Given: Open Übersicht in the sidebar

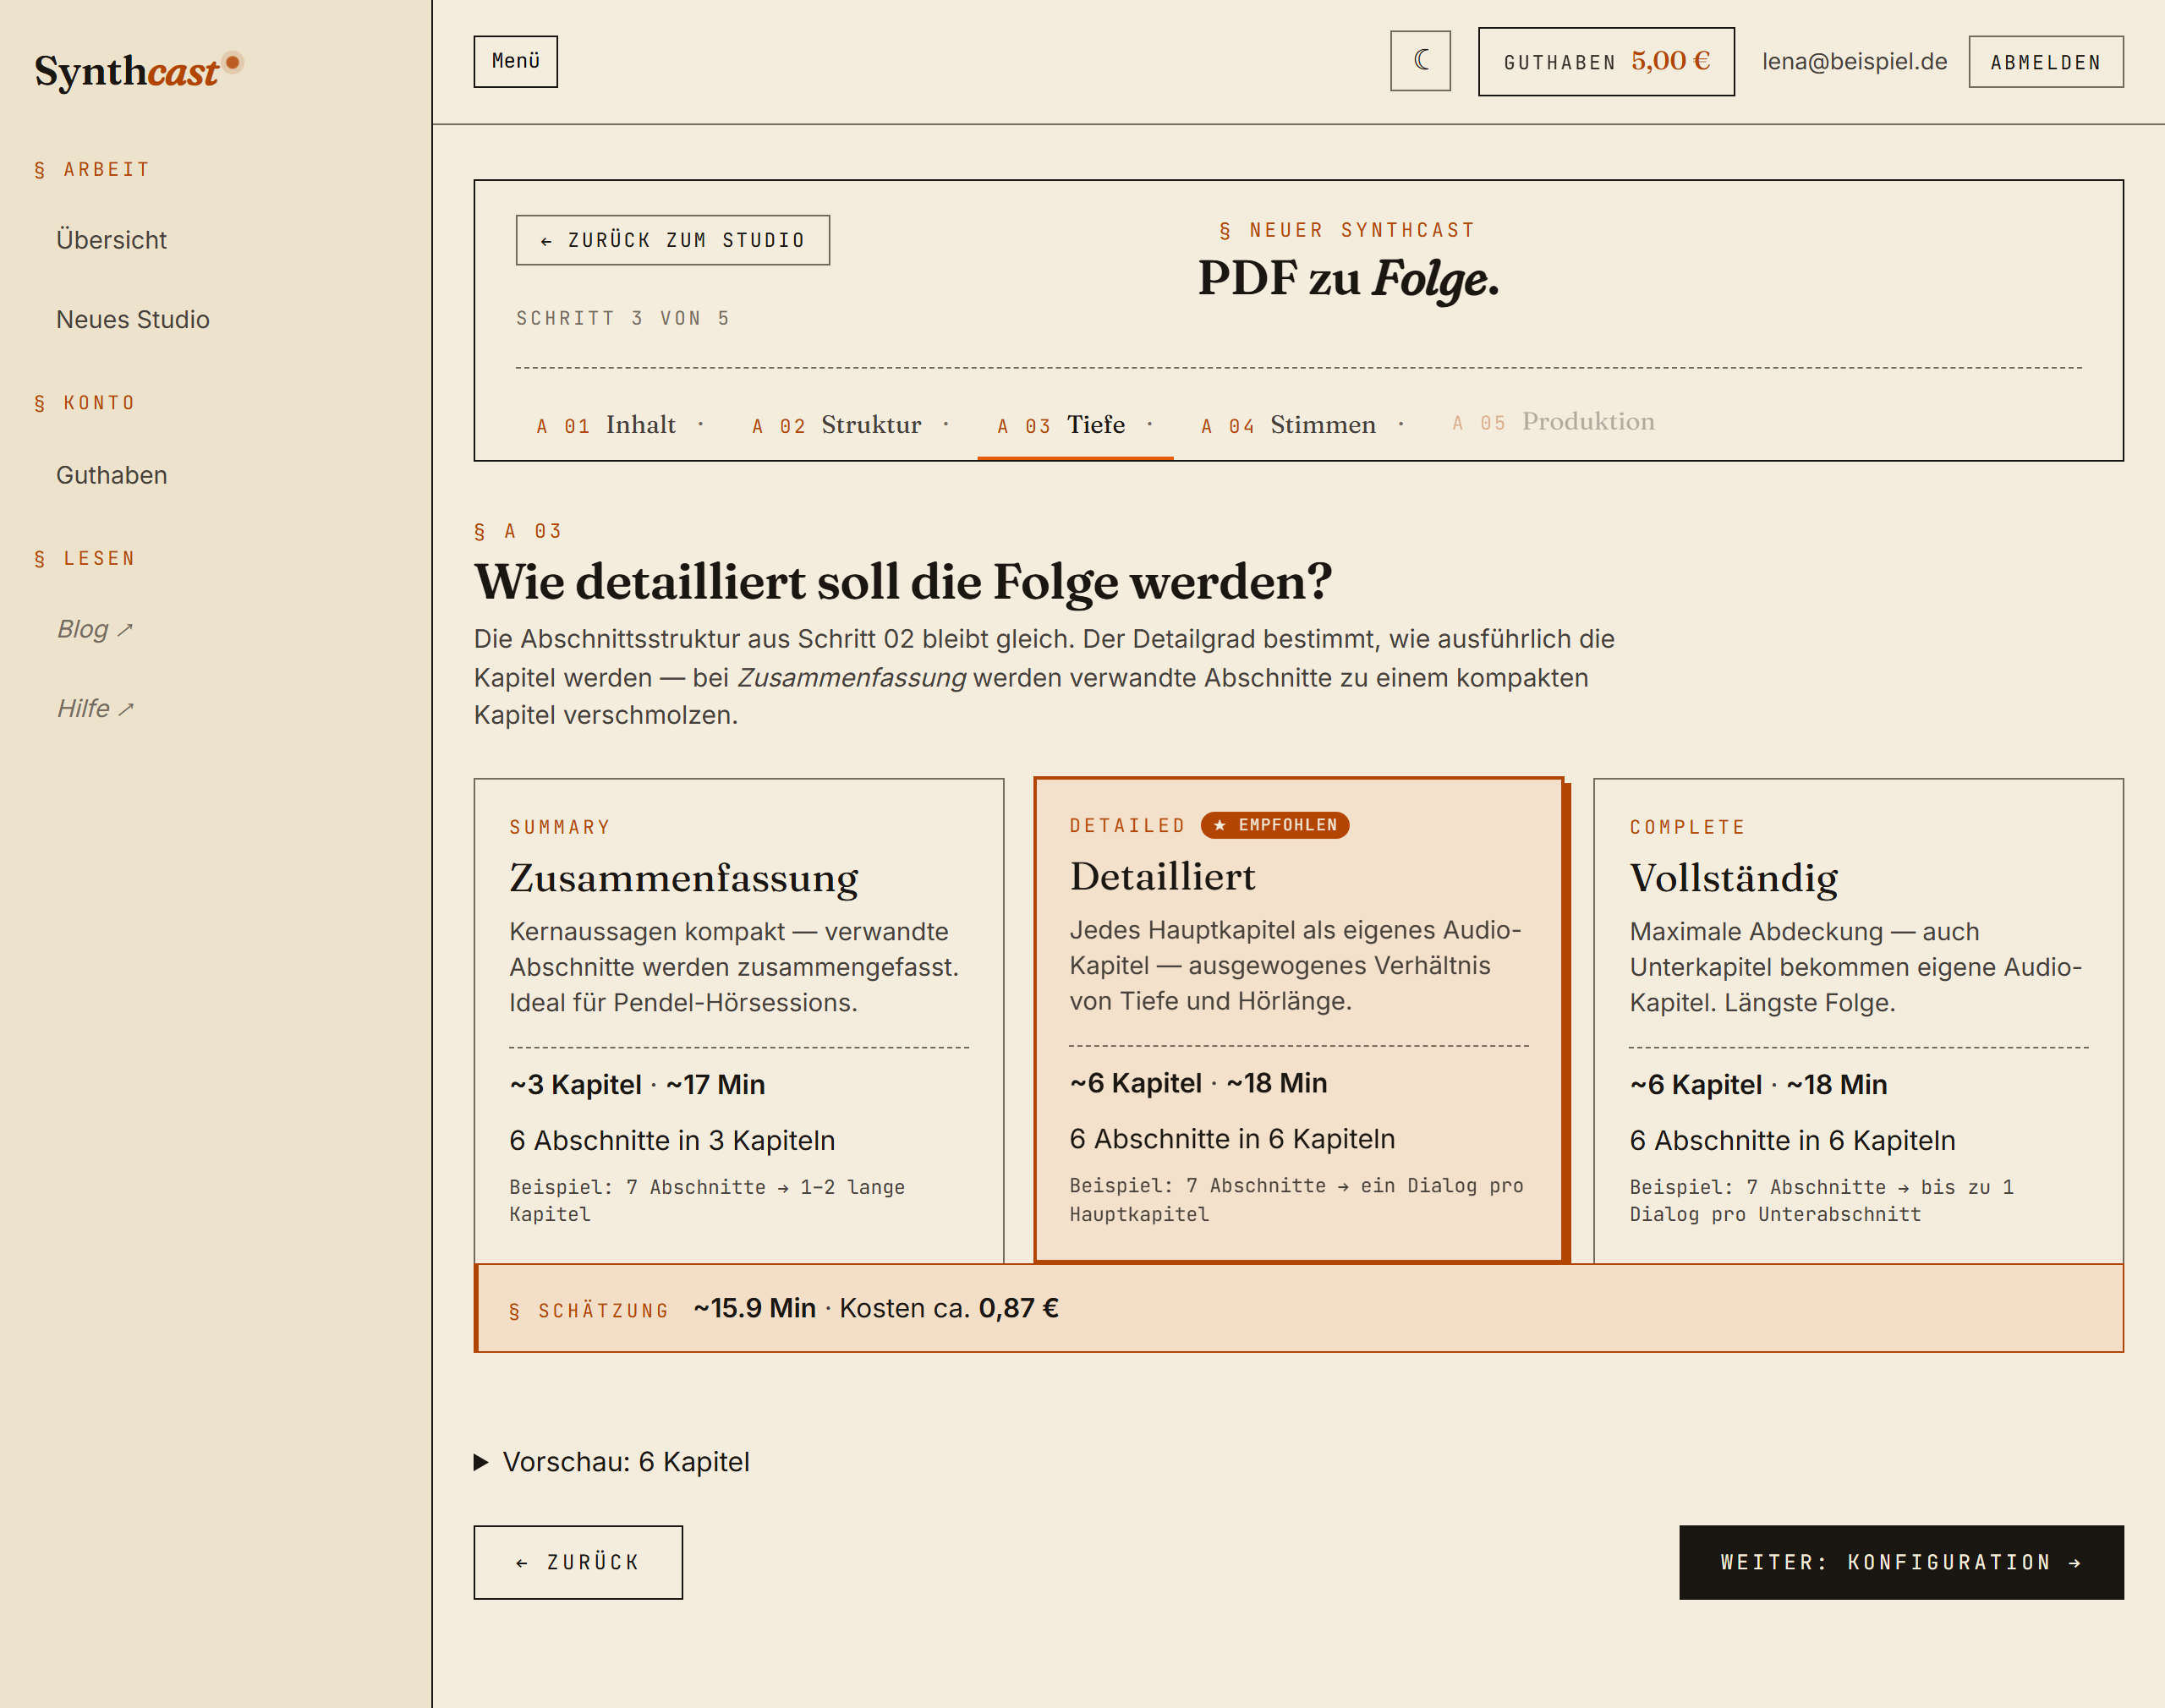Looking at the screenshot, I should pos(111,240).
